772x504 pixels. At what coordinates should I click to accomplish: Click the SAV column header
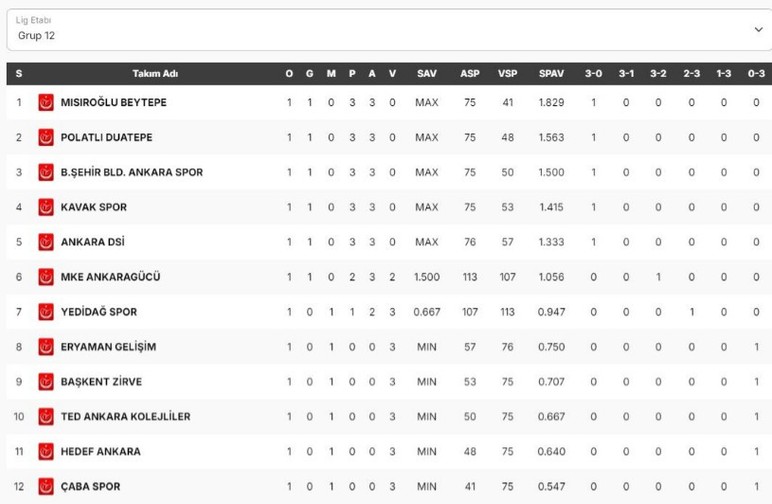coord(427,73)
